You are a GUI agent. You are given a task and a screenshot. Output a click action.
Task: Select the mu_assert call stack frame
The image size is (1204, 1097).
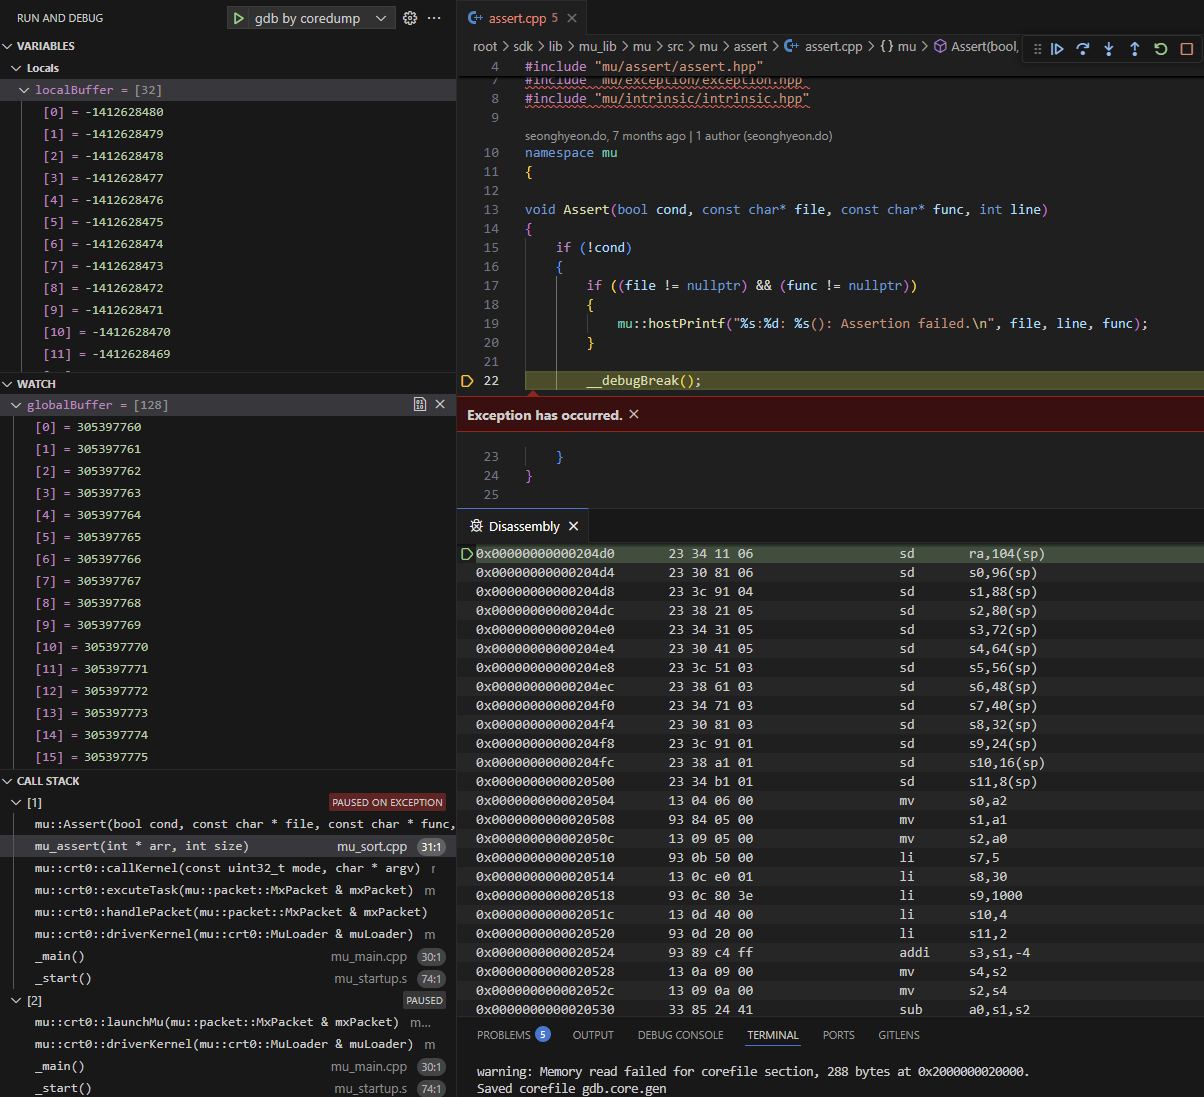click(141, 846)
